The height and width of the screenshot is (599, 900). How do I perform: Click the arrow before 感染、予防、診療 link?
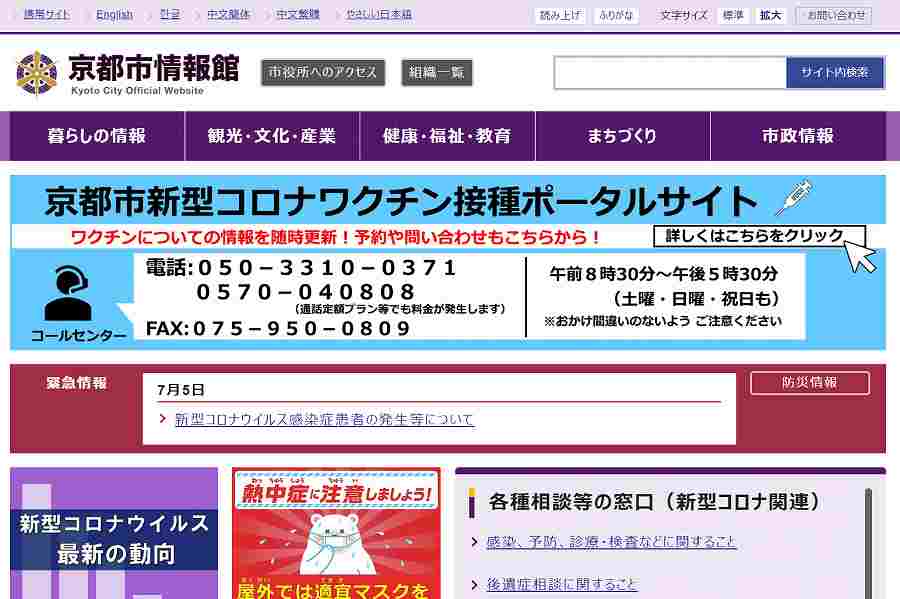pos(474,542)
